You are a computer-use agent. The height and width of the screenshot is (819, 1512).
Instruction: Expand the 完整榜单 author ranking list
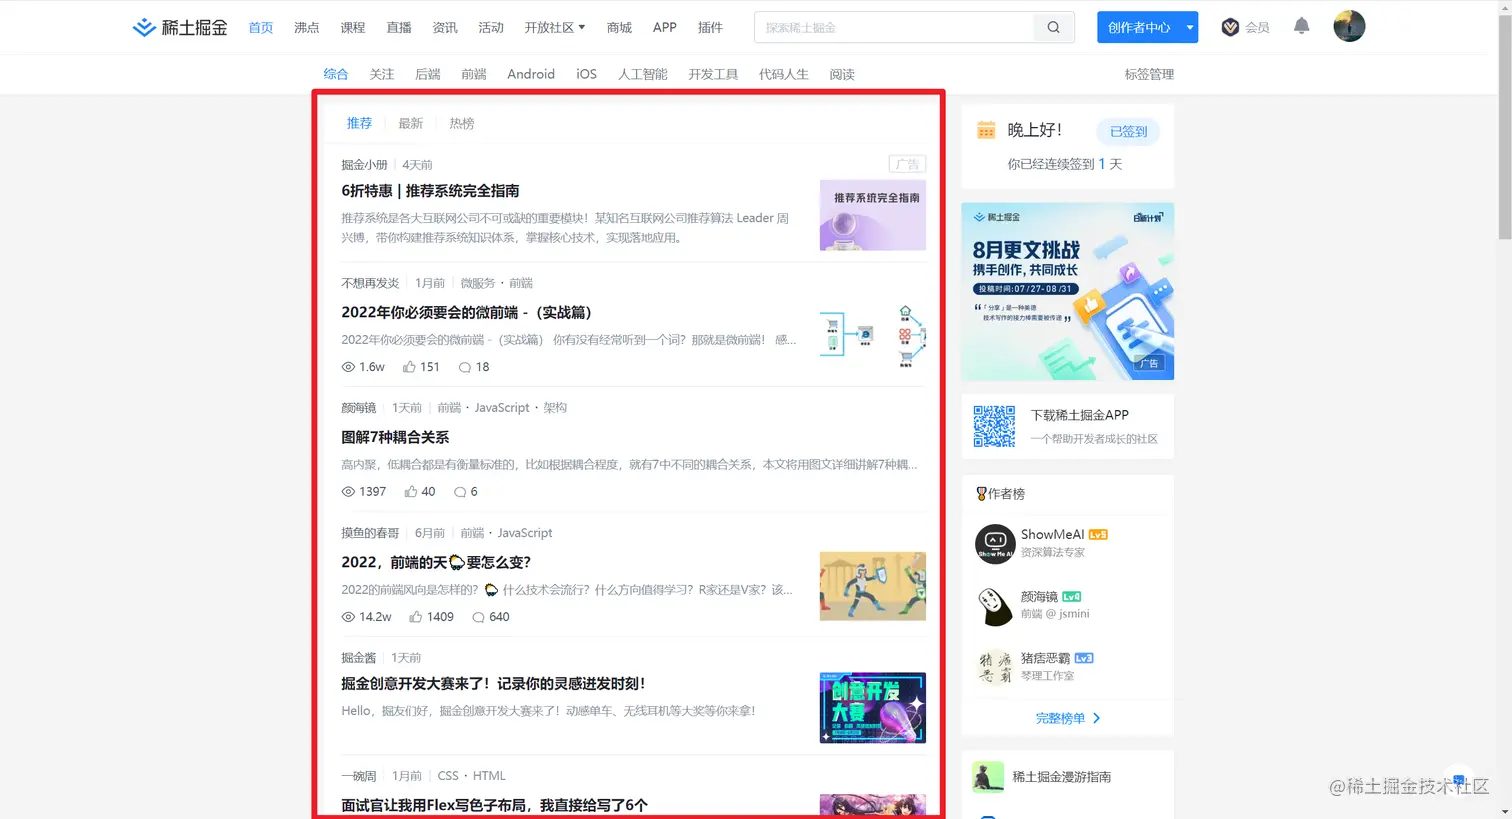coord(1066,717)
